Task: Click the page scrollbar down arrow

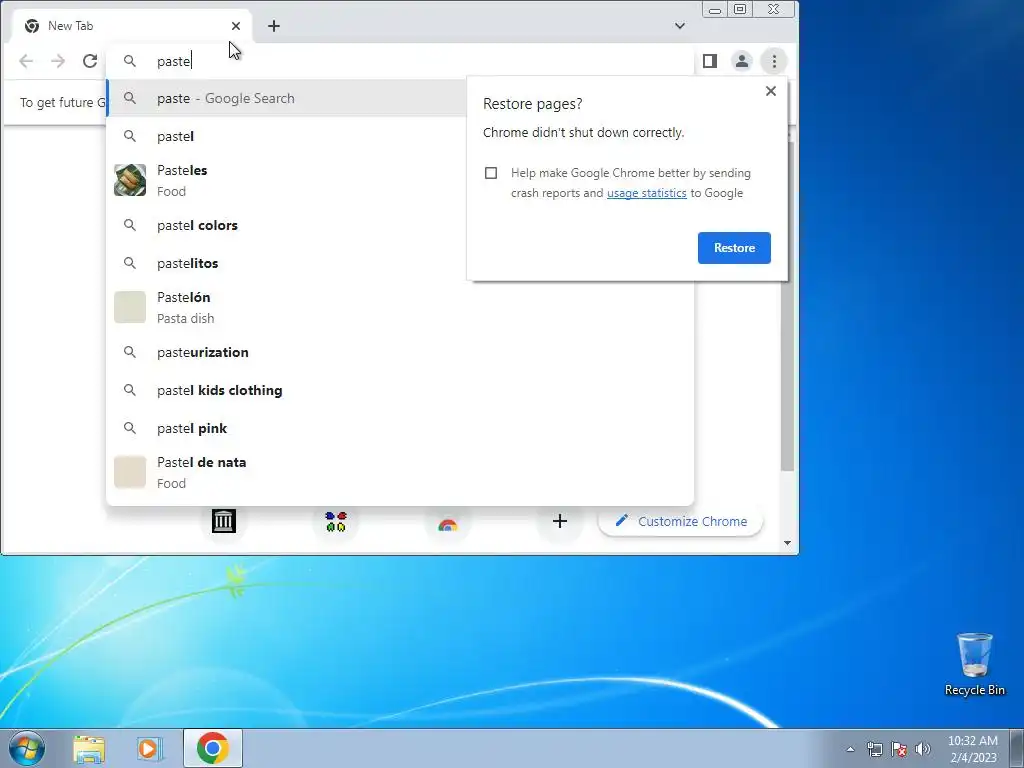Action: pyautogui.click(x=787, y=543)
